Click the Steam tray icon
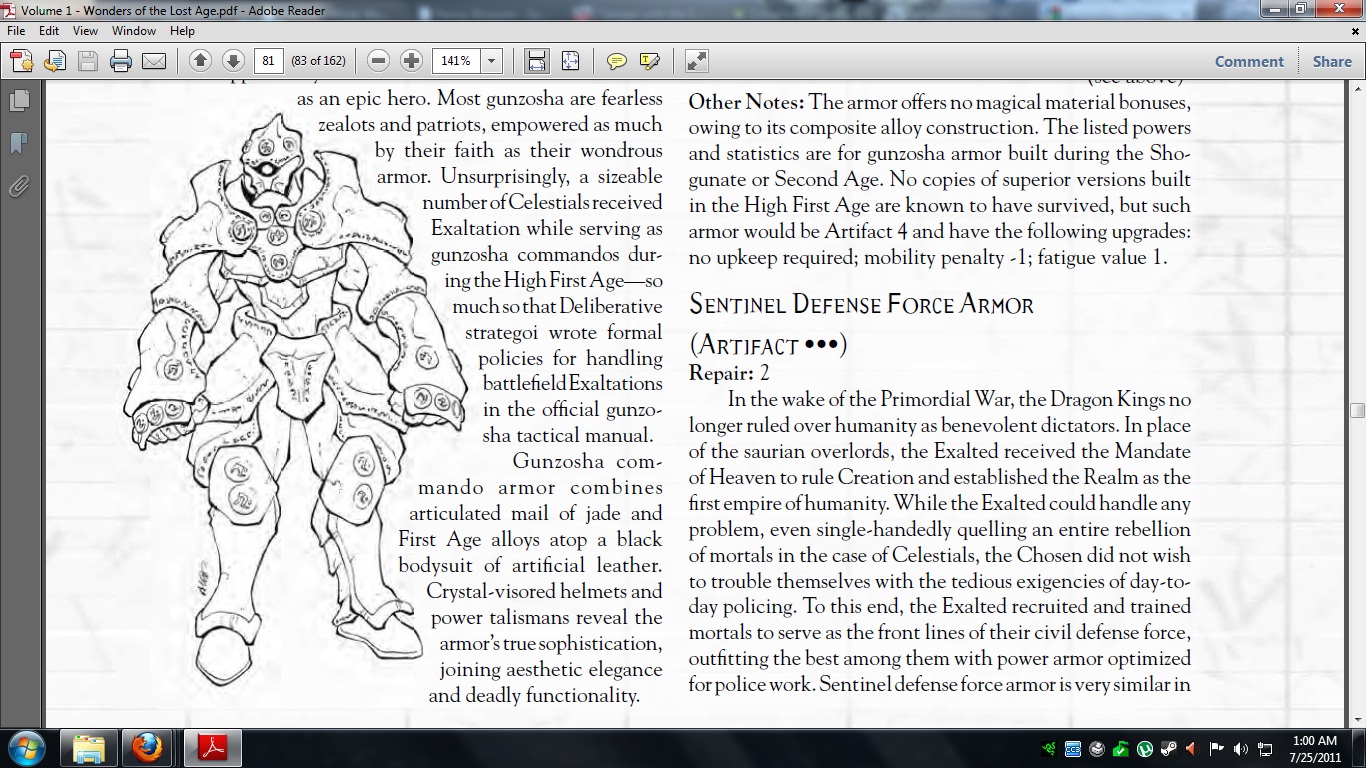1366x768 pixels. point(1169,748)
